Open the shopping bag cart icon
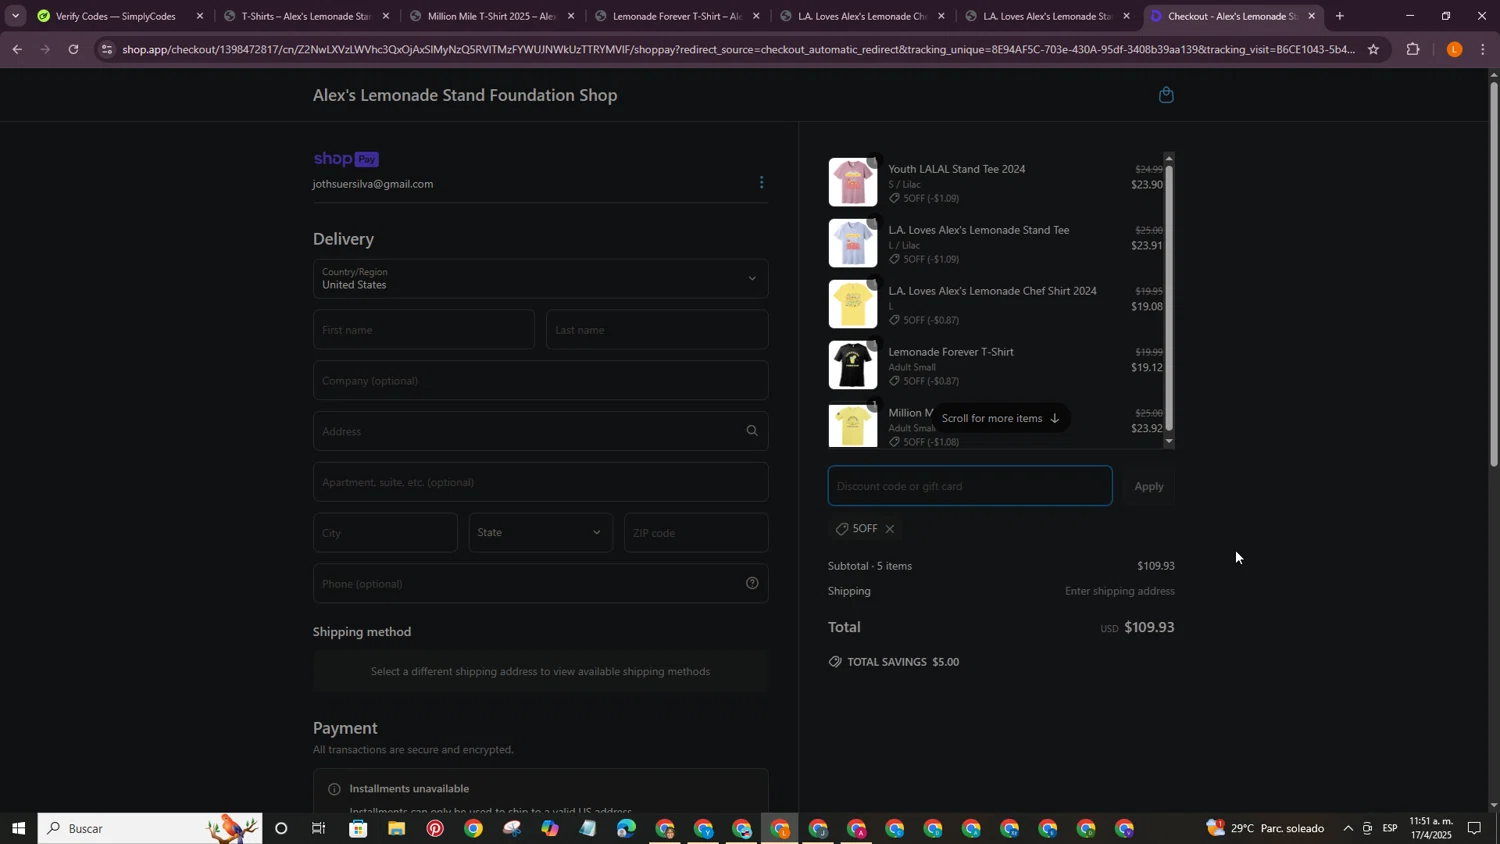 [1165, 96]
